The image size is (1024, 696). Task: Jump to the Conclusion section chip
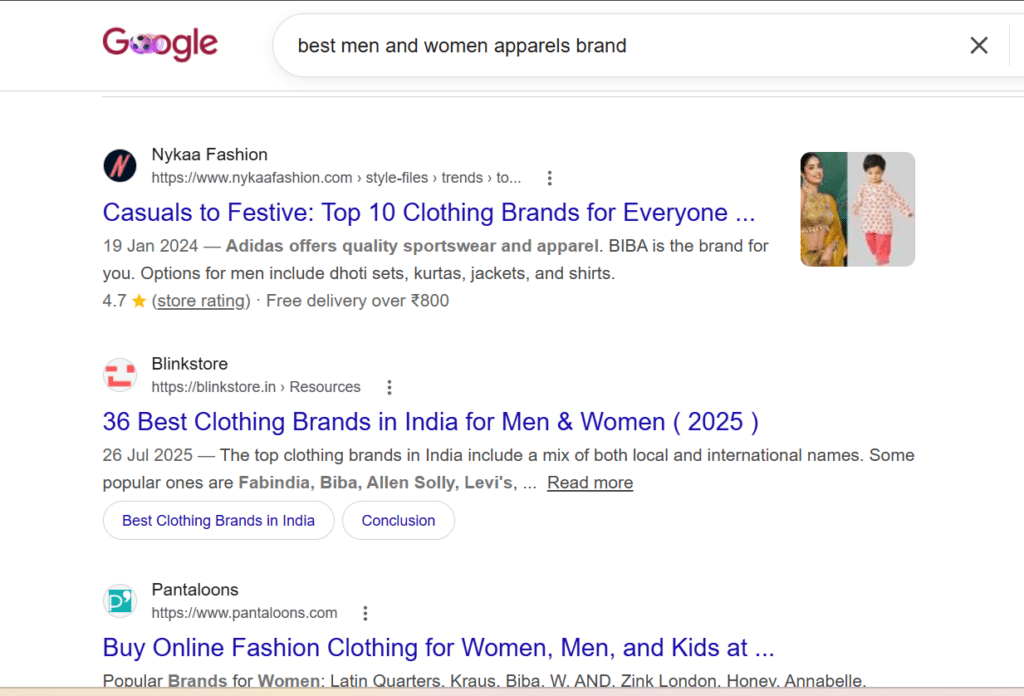[x=398, y=520]
